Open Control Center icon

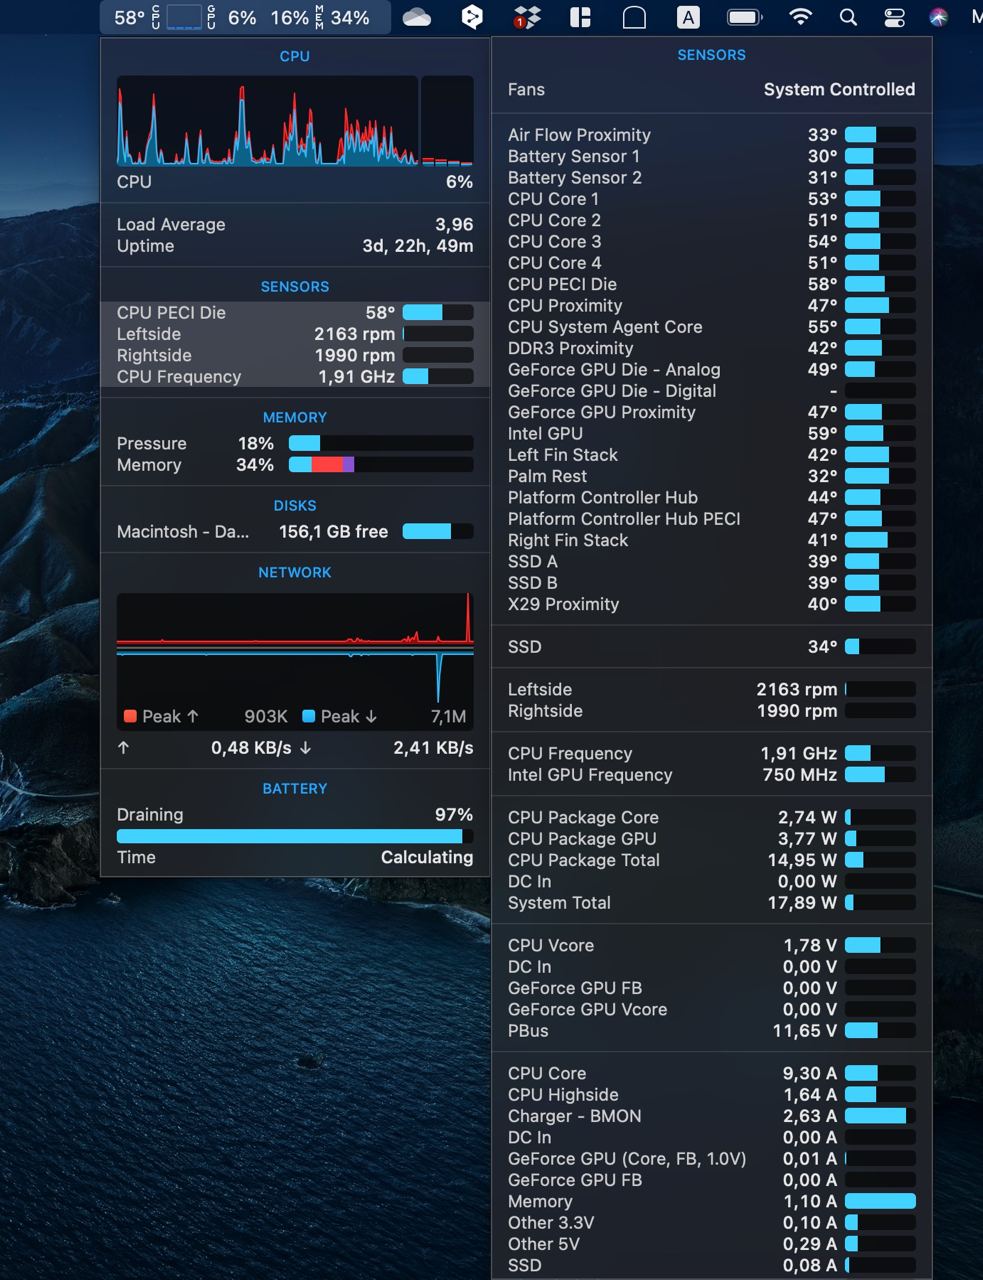pyautogui.click(x=894, y=17)
